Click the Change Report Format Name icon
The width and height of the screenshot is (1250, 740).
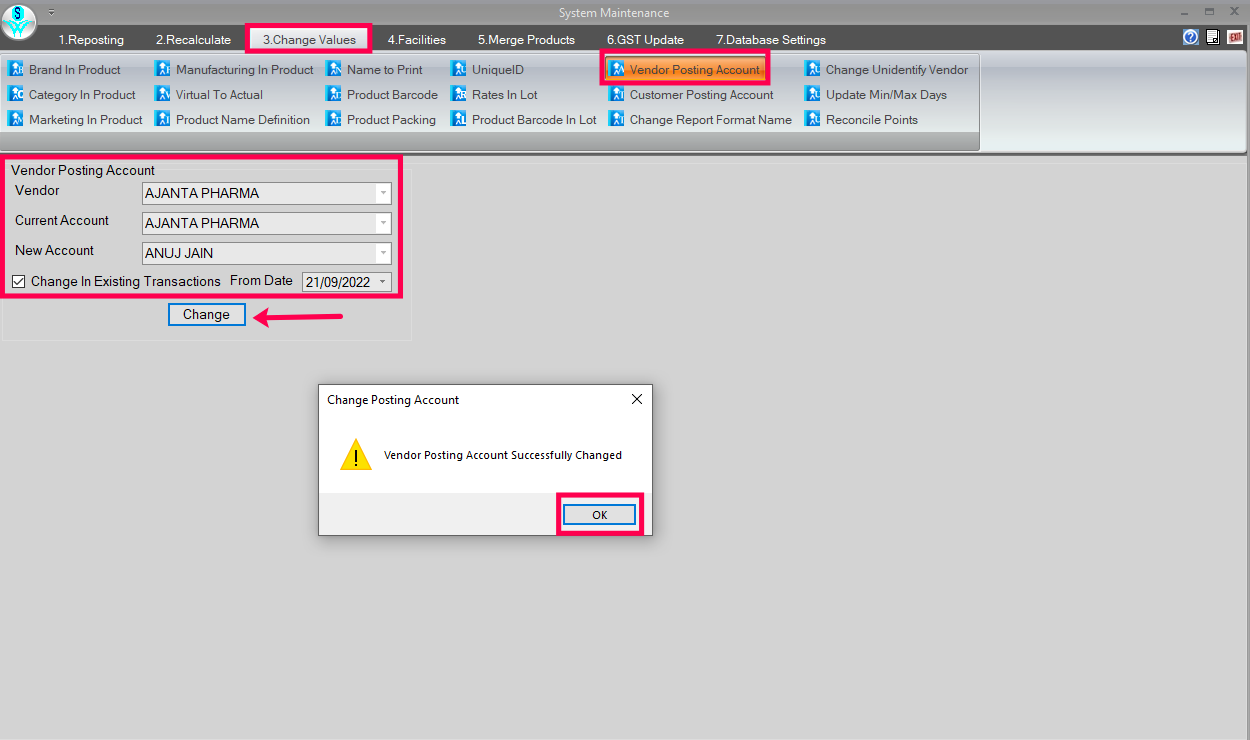[x=617, y=120]
